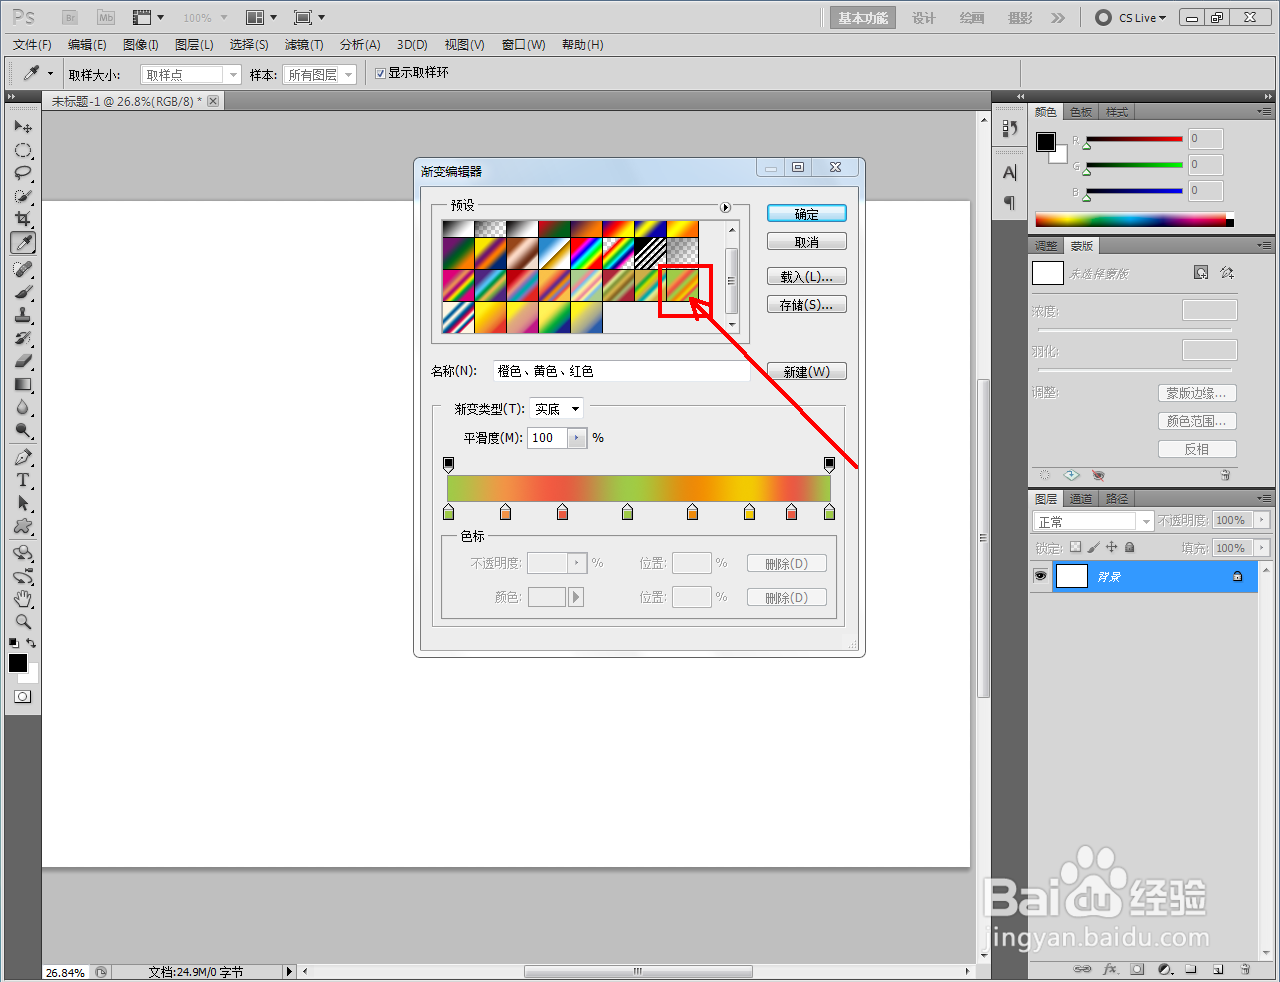The width and height of the screenshot is (1280, 982).
Task: Select the Crop tool
Action: (x=23, y=219)
